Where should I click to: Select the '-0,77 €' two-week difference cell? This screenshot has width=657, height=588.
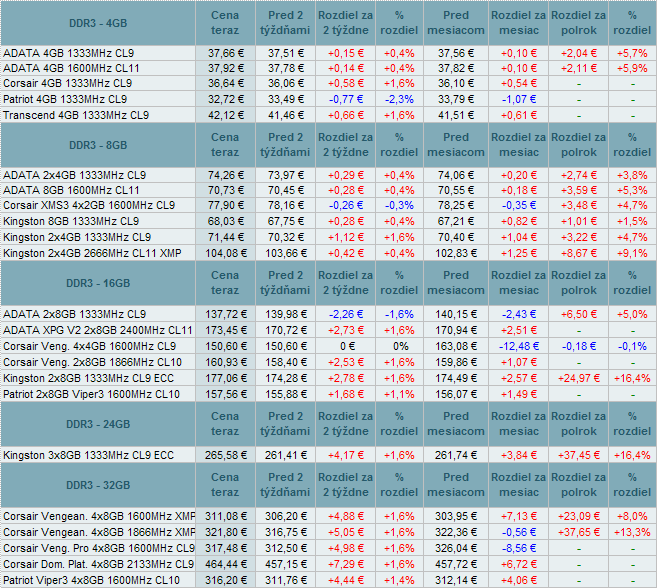pos(346,99)
